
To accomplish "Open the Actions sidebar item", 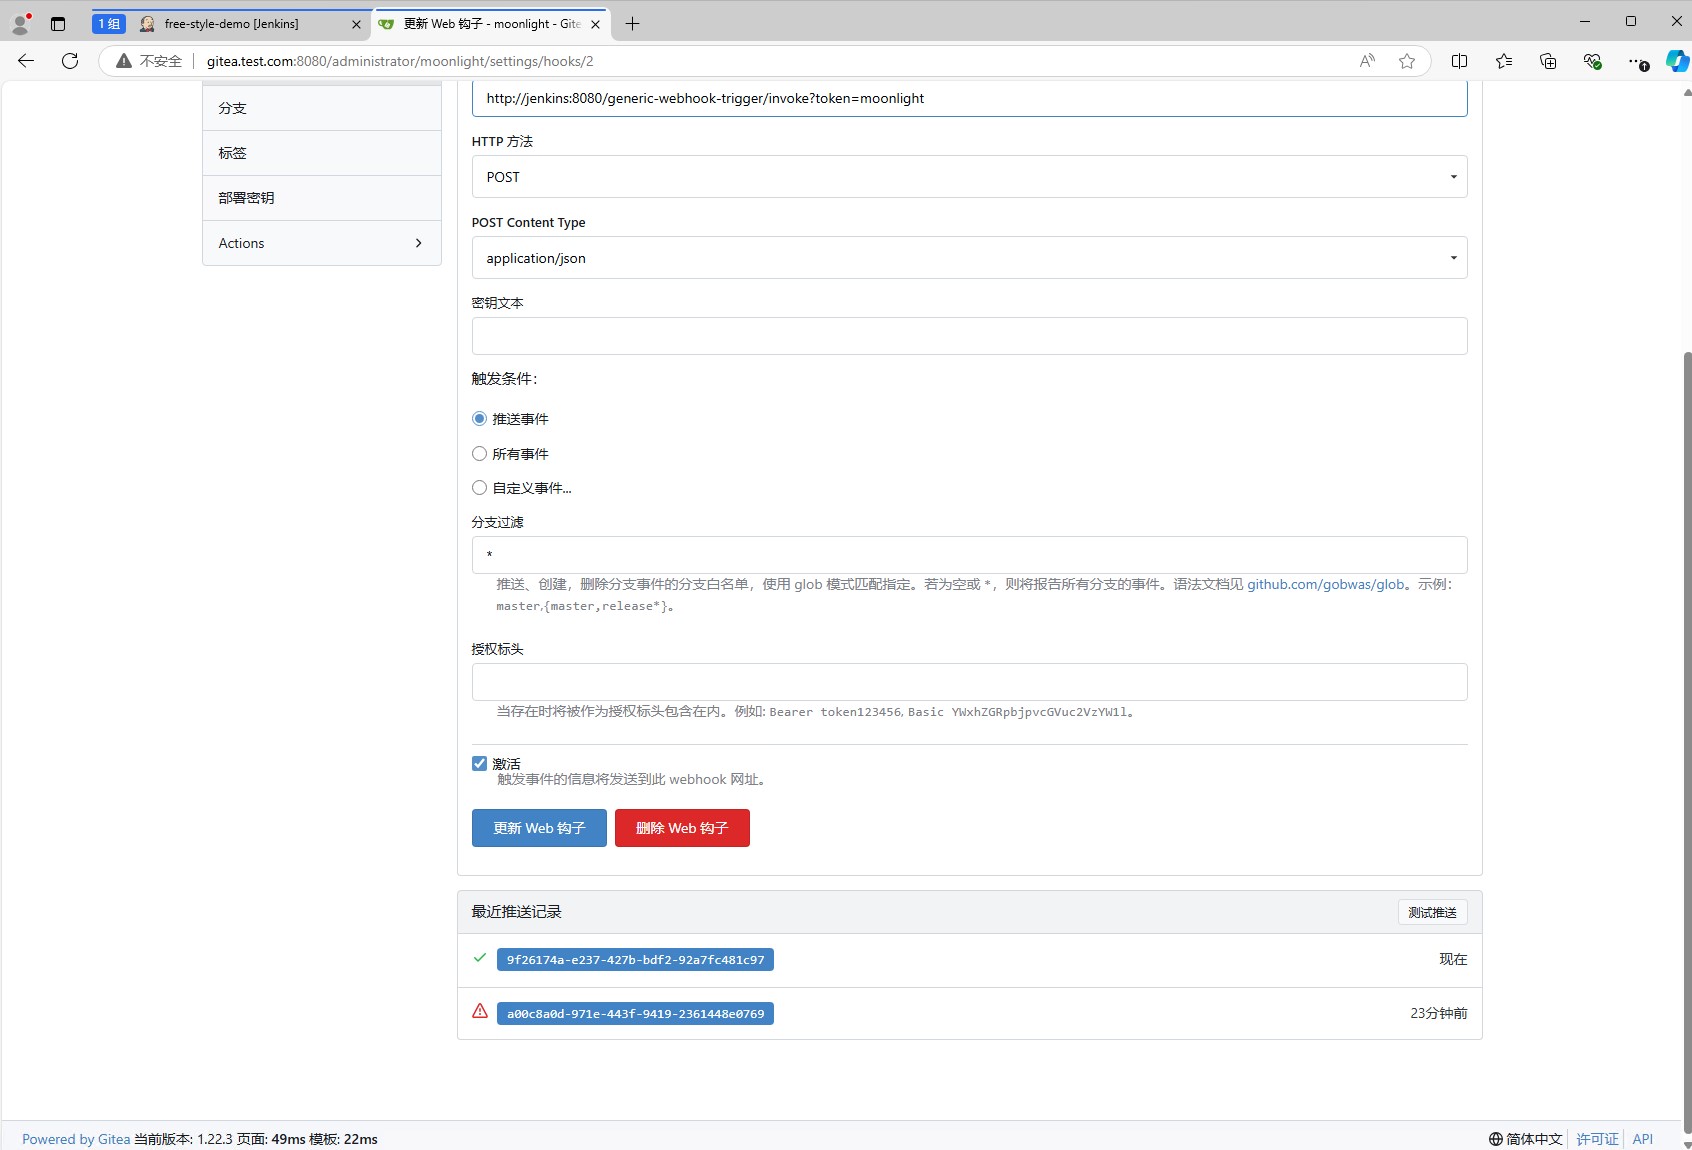I will [322, 243].
